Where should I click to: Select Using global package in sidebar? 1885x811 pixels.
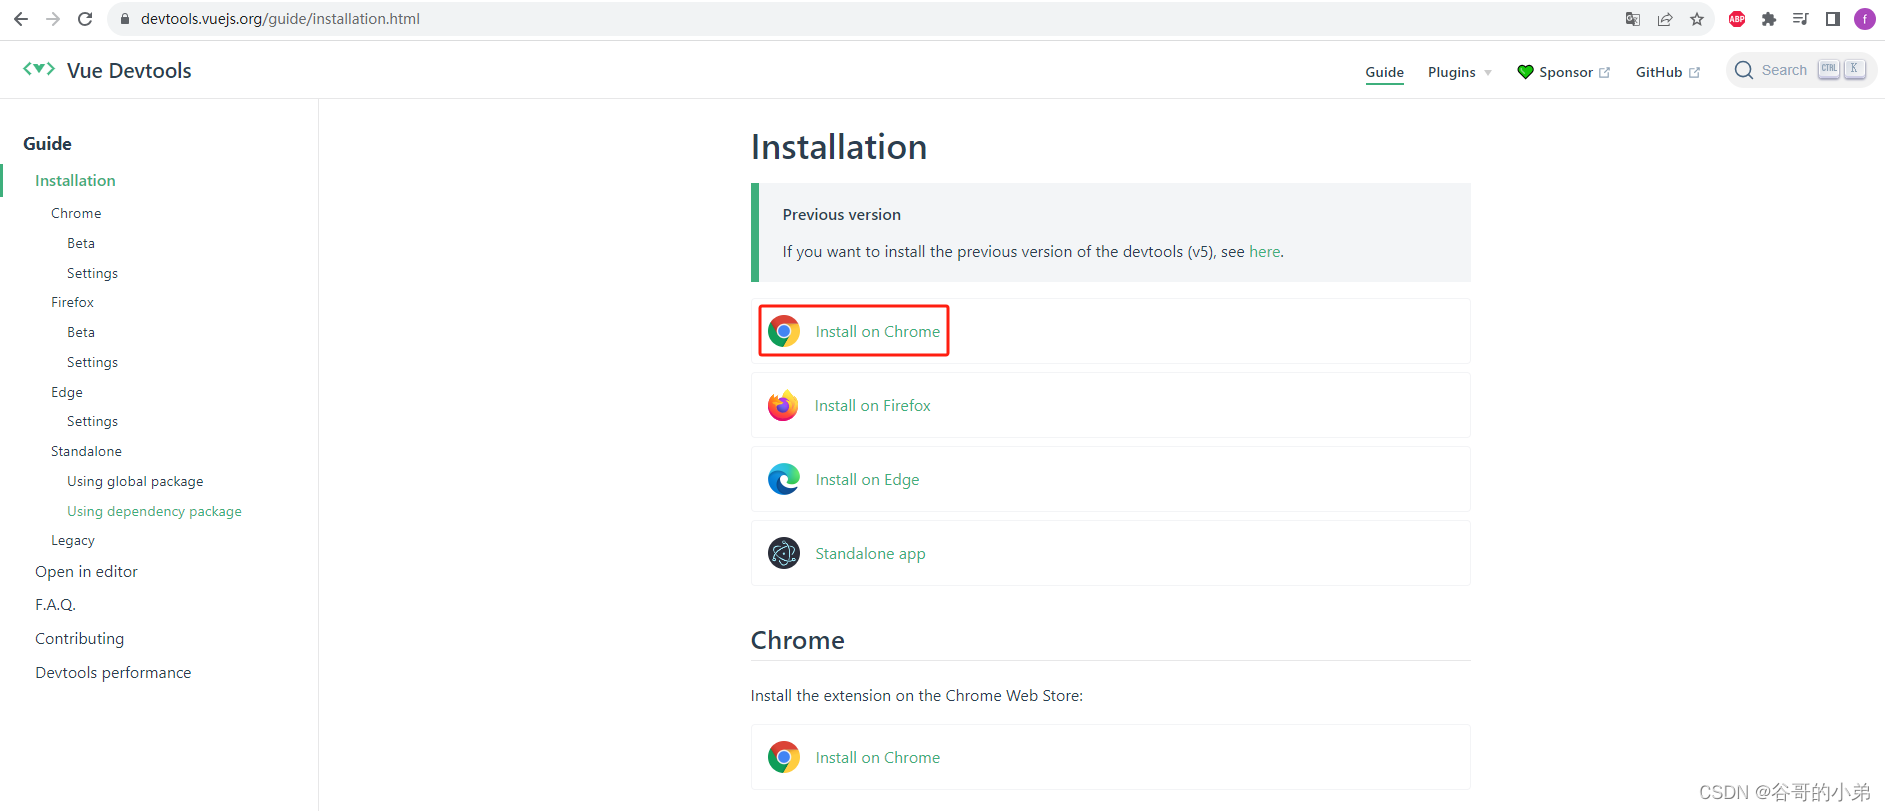pyautogui.click(x=135, y=481)
